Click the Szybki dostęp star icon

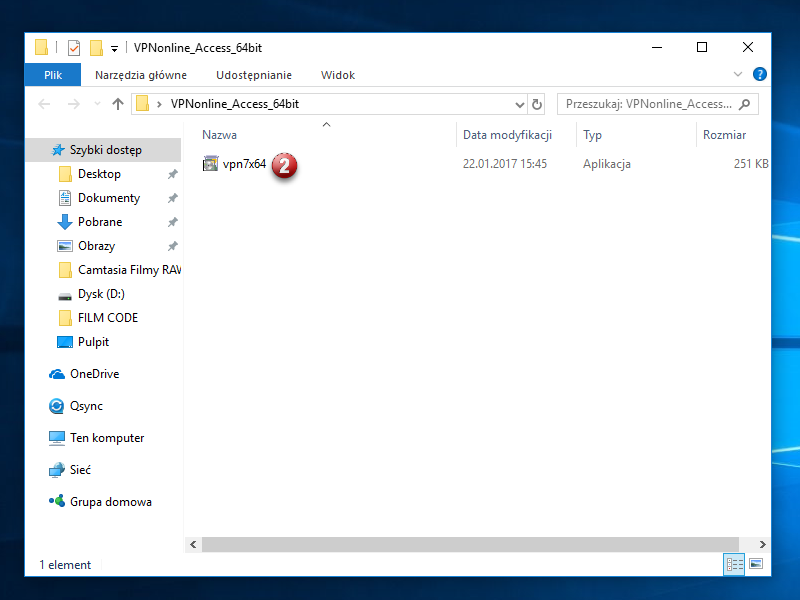tap(58, 150)
